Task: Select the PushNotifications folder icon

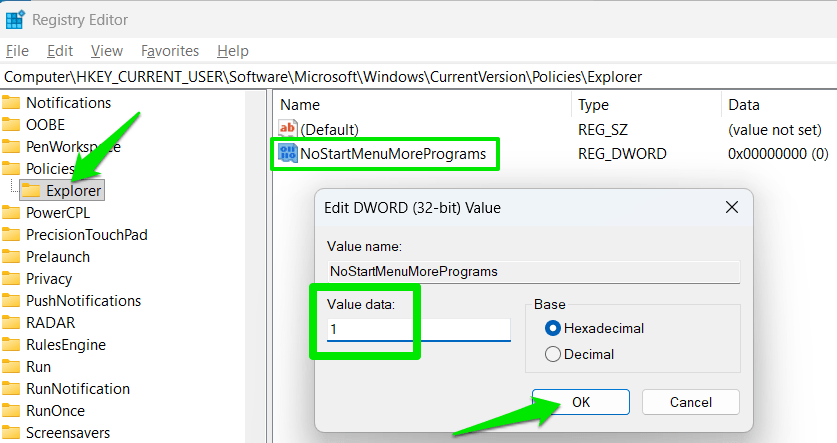Action: tap(11, 300)
